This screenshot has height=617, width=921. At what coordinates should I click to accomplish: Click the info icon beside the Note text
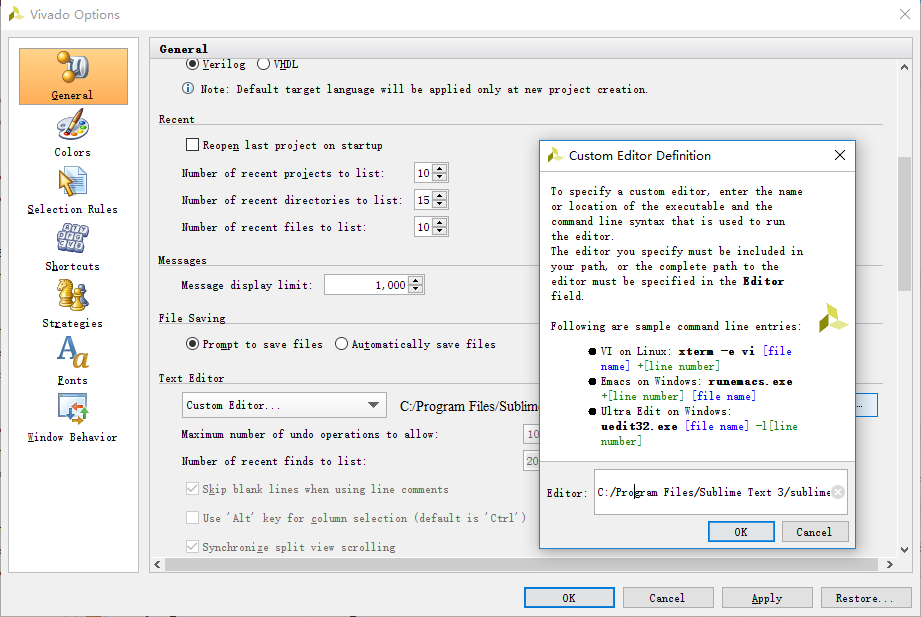click(188, 89)
